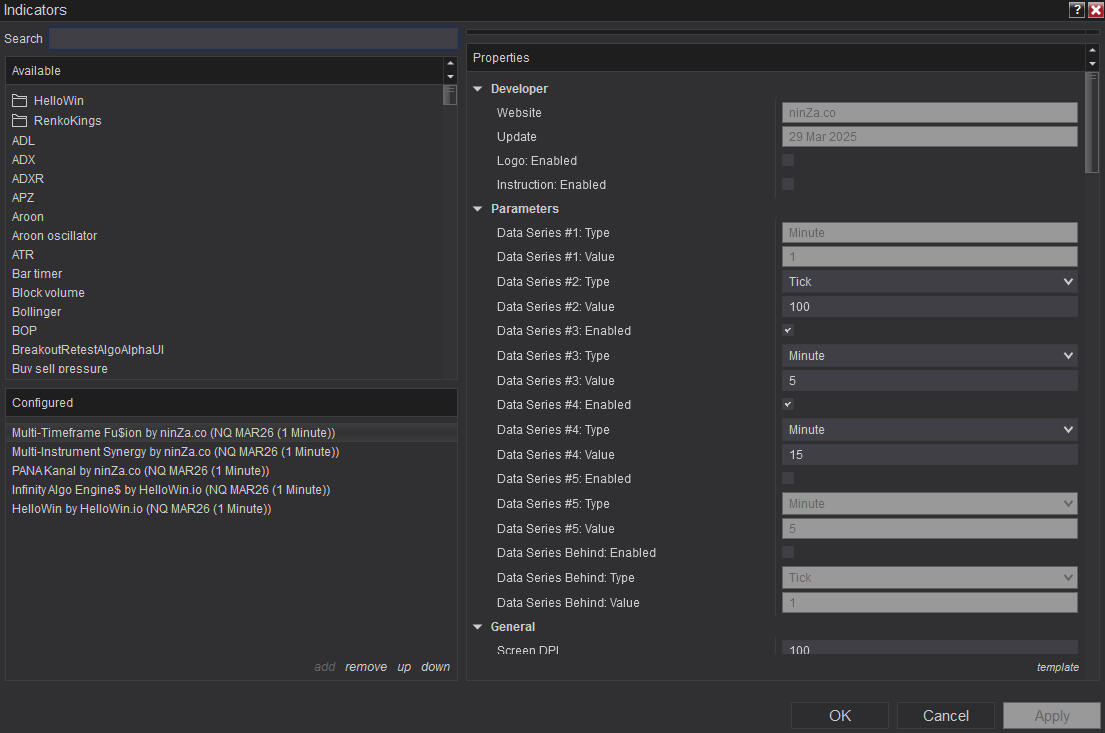
Task: Enable Data Series #5 checkbox
Action: [x=788, y=479]
